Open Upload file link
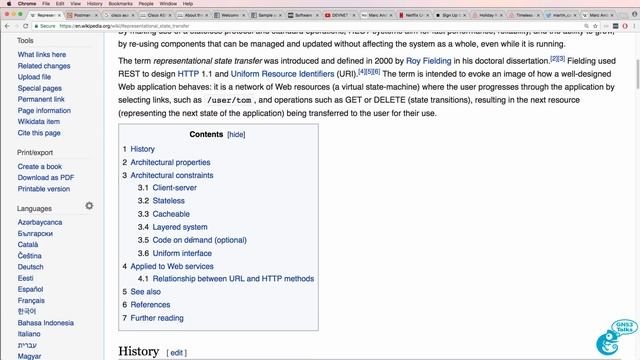This screenshot has height=360, width=640. [x=34, y=77]
